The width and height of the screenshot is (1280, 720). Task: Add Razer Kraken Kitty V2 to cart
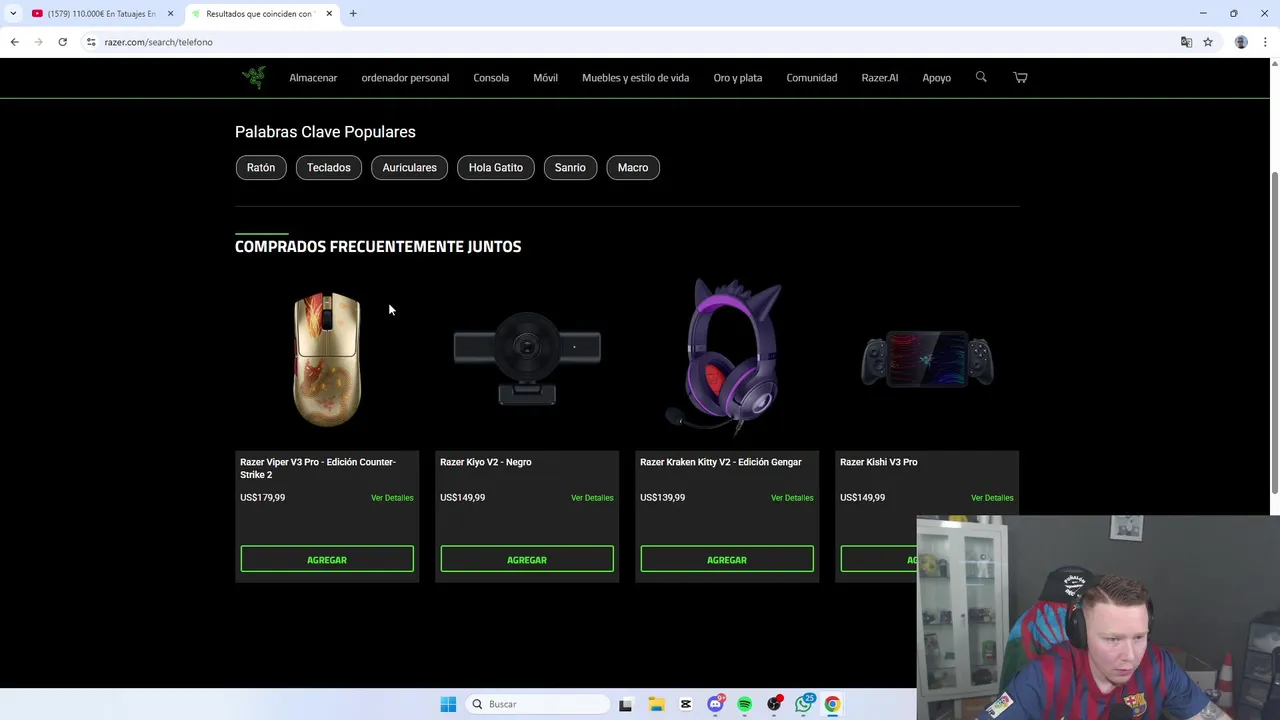[x=727, y=559]
